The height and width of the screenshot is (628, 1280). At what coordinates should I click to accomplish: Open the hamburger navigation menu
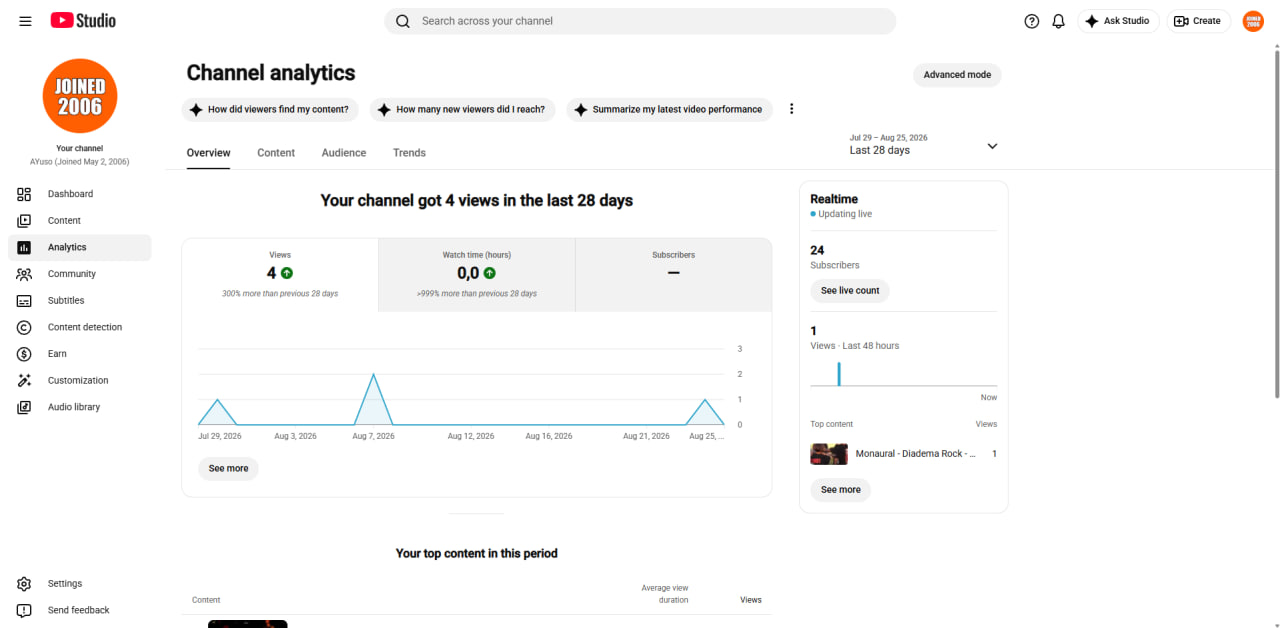[x=25, y=21]
